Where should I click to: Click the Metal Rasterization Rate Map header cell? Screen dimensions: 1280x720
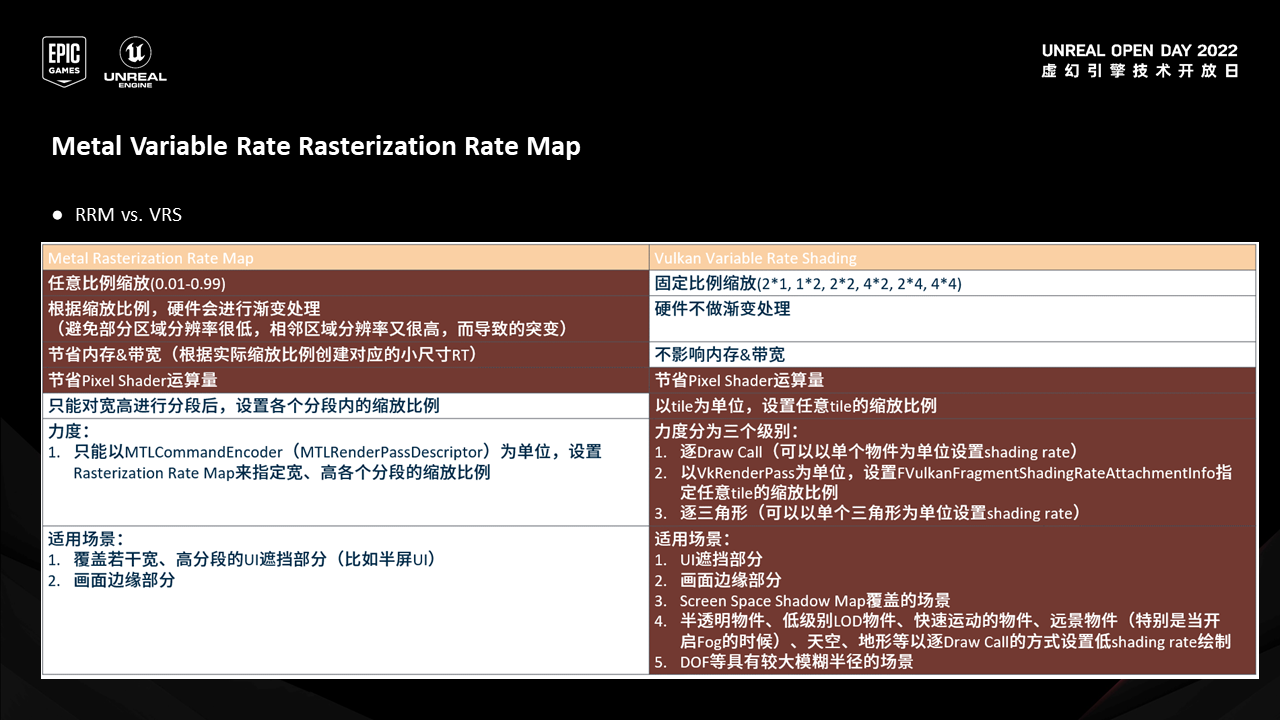150,257
